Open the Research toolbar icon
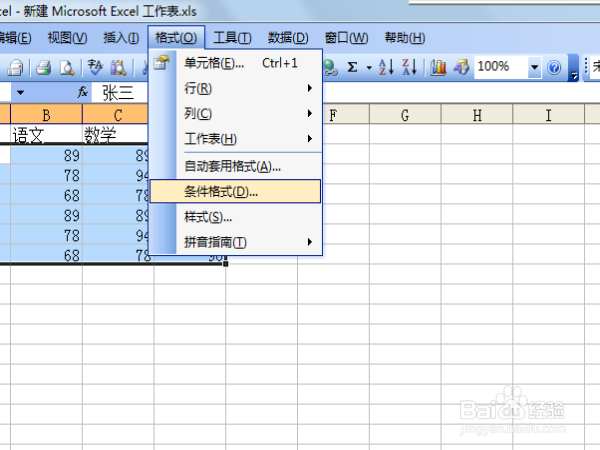 [x=119, y=68]
